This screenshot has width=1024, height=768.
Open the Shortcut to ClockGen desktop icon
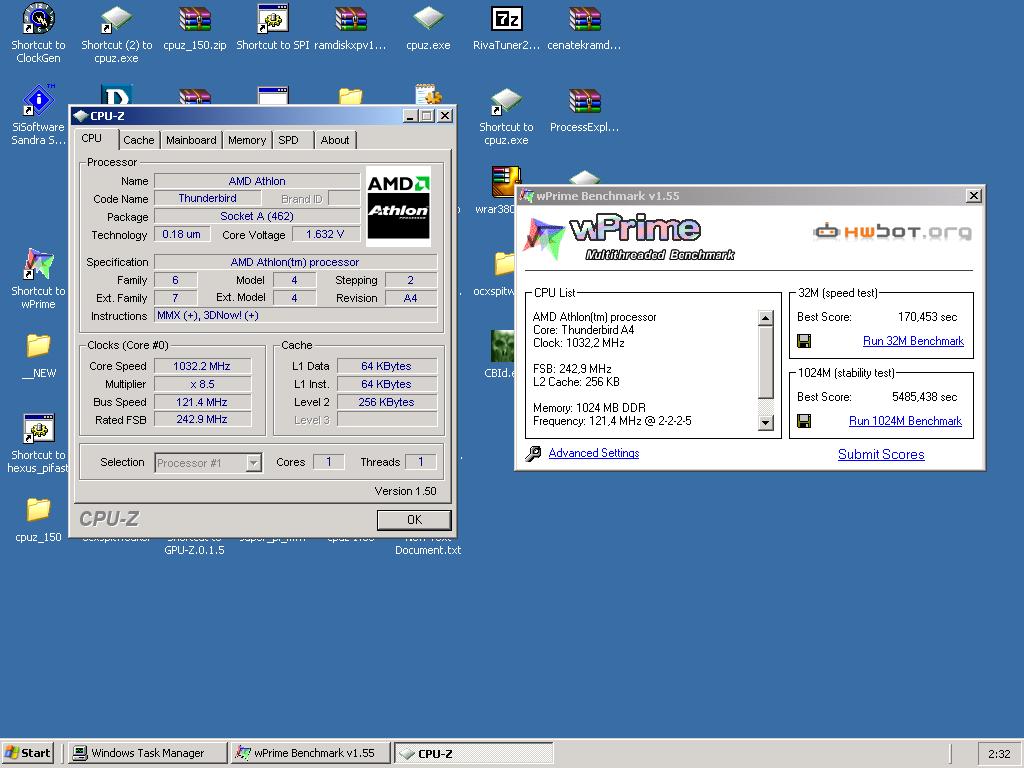[38, 19]
